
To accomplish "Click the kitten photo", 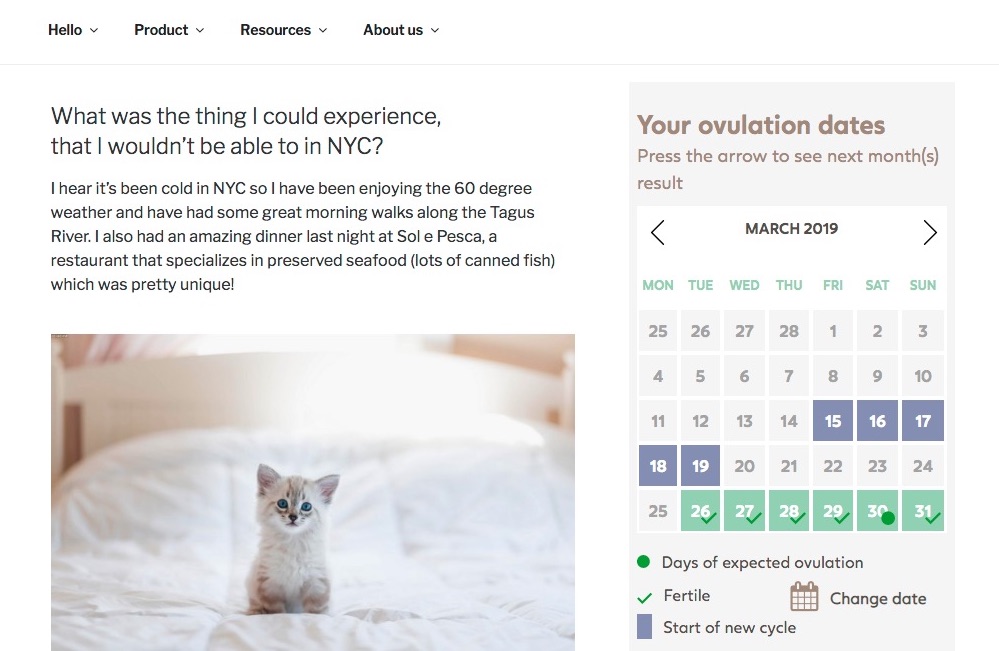I will coord(313,492).
